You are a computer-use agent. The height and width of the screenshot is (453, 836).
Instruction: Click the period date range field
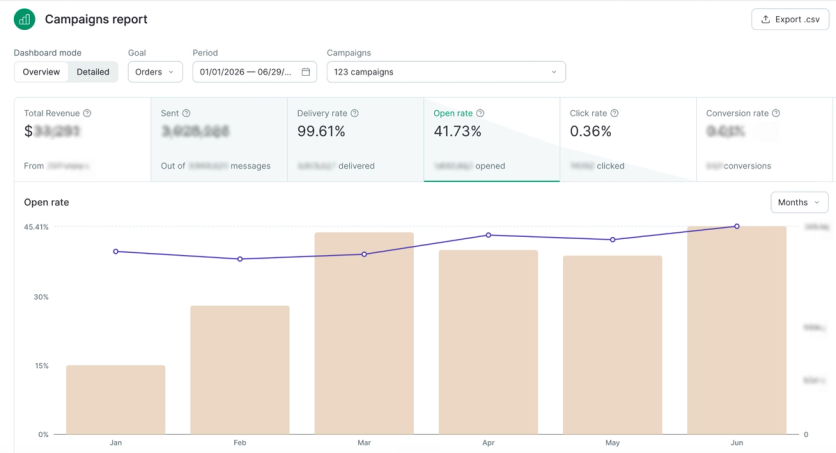click(254, 72)
